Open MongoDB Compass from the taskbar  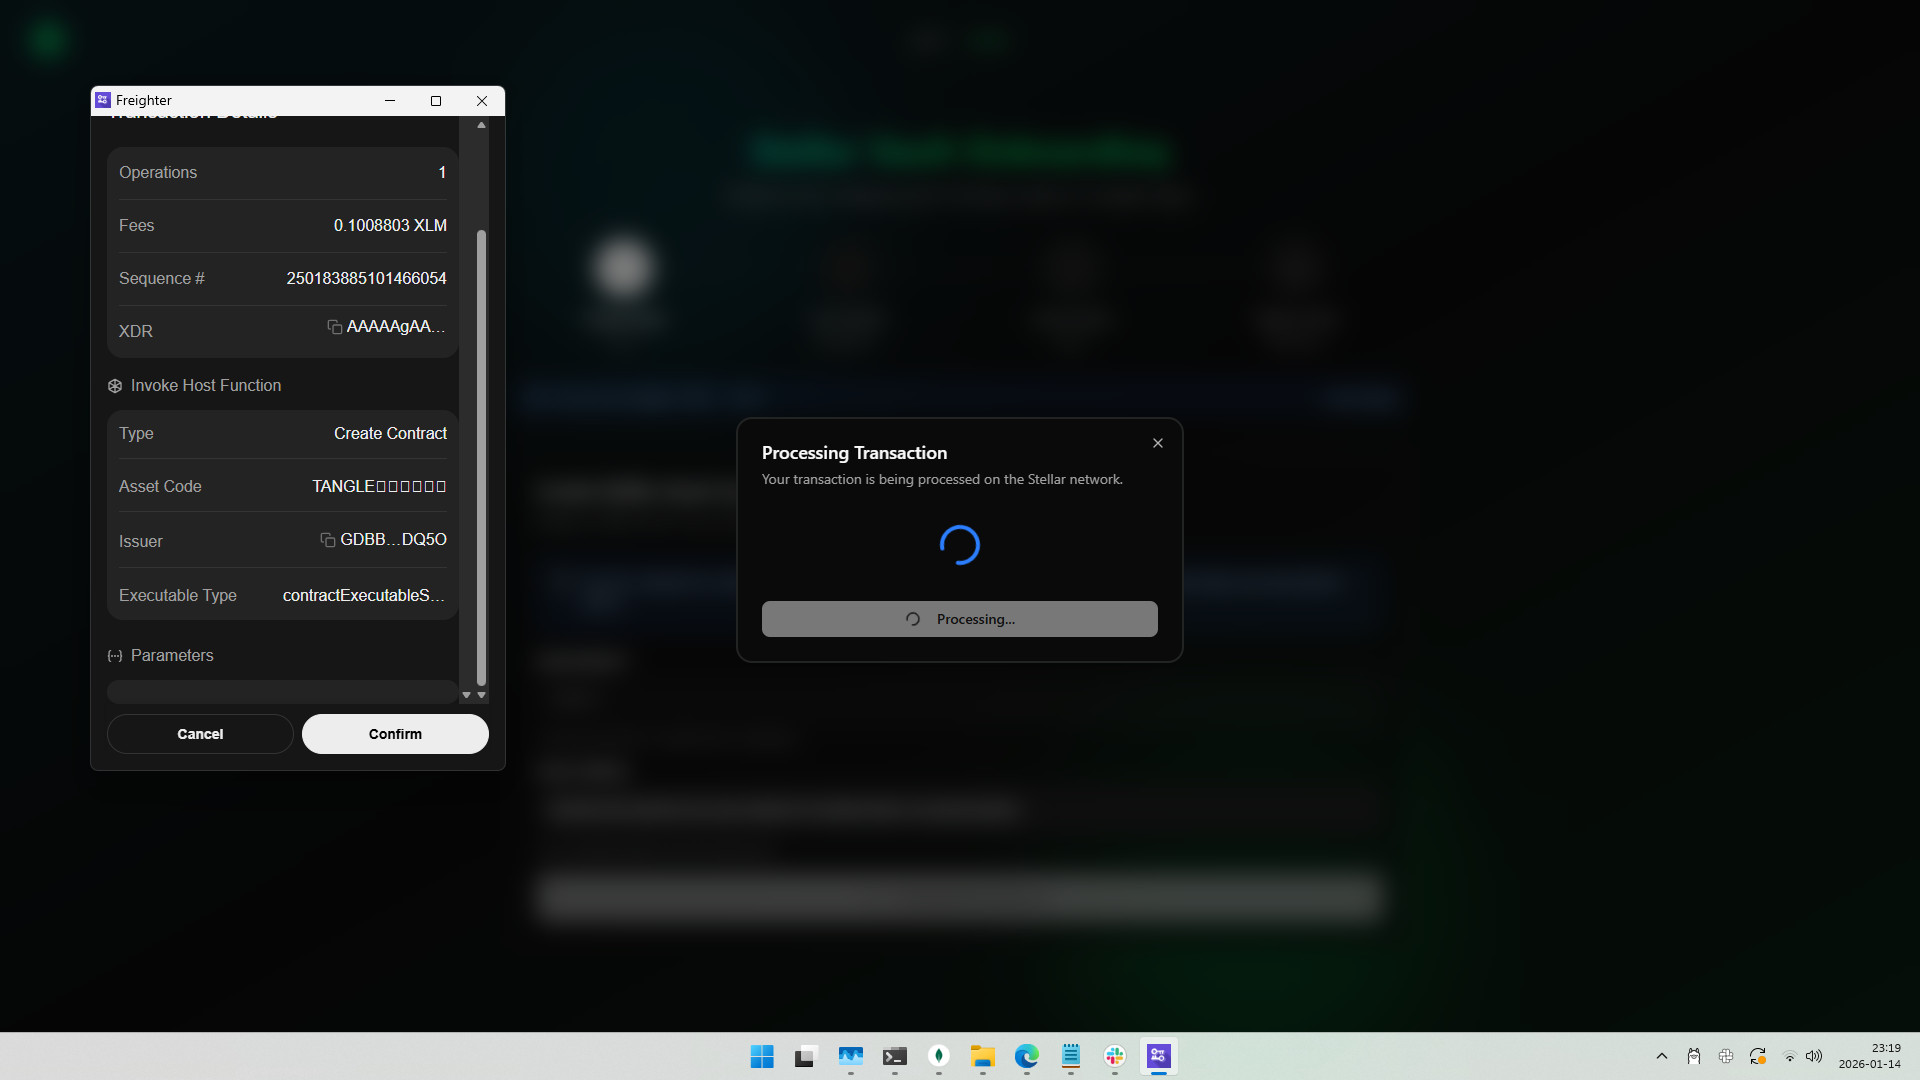(x=939, y=1055)
